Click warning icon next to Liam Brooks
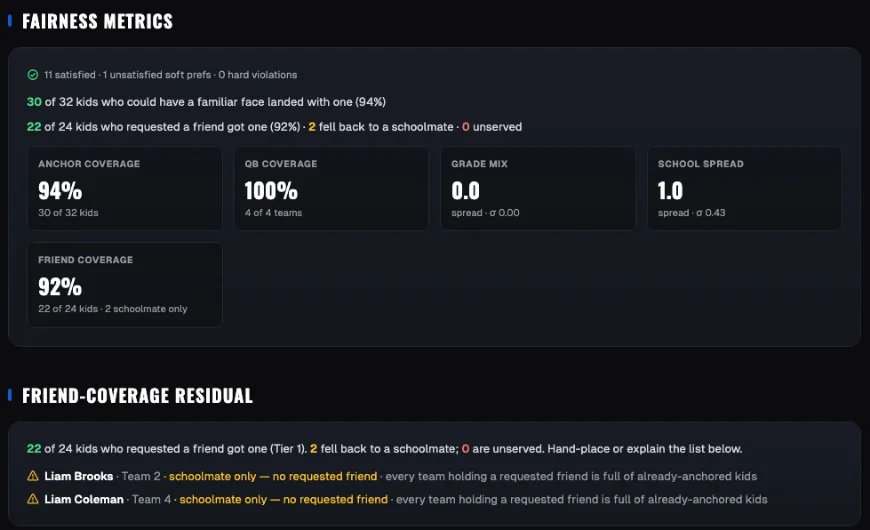The width and height of the screenshot is (870, 530). [33, 476]
